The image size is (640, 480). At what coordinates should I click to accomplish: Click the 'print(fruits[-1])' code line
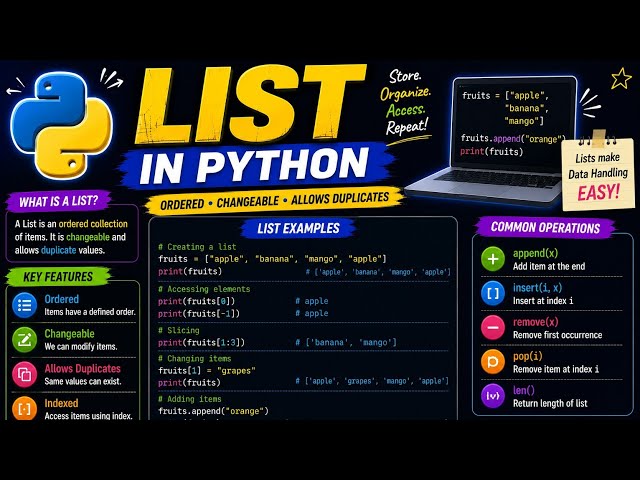199,313
